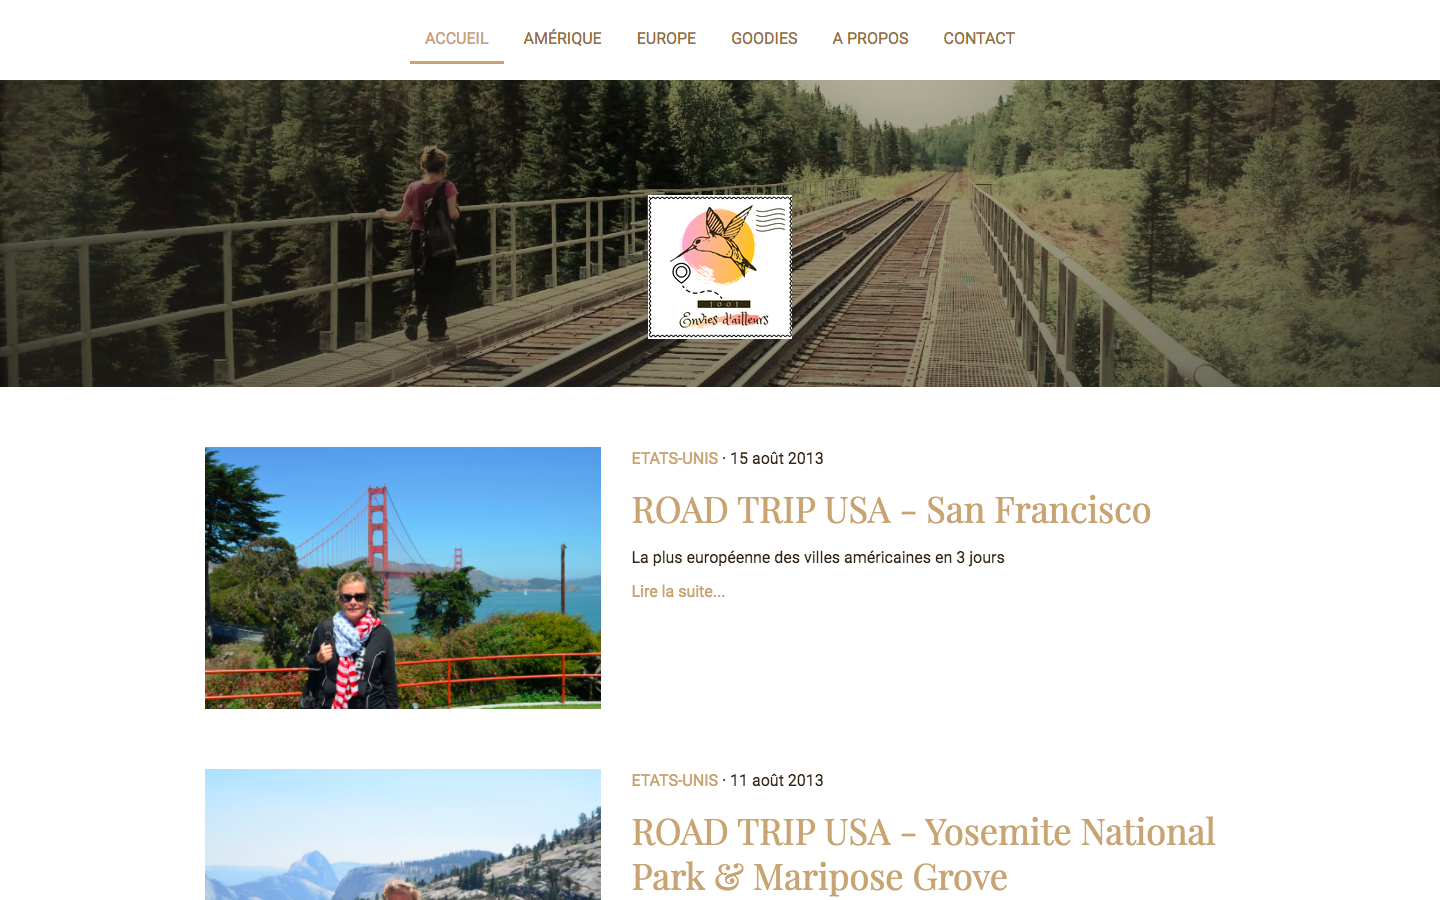Click the Lire la suite... link
Image resolution: width=1440 pixels, height=900 pixels.
(x=678, y=591)
